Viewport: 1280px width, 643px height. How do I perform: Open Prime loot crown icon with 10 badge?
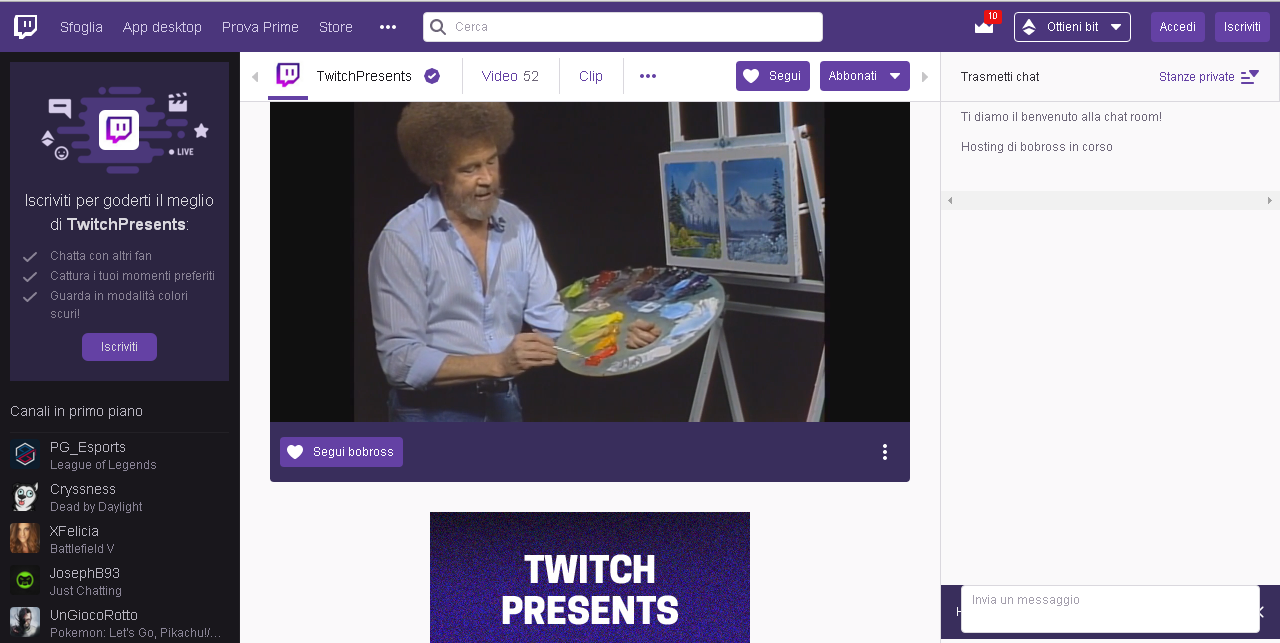point(985,26)
